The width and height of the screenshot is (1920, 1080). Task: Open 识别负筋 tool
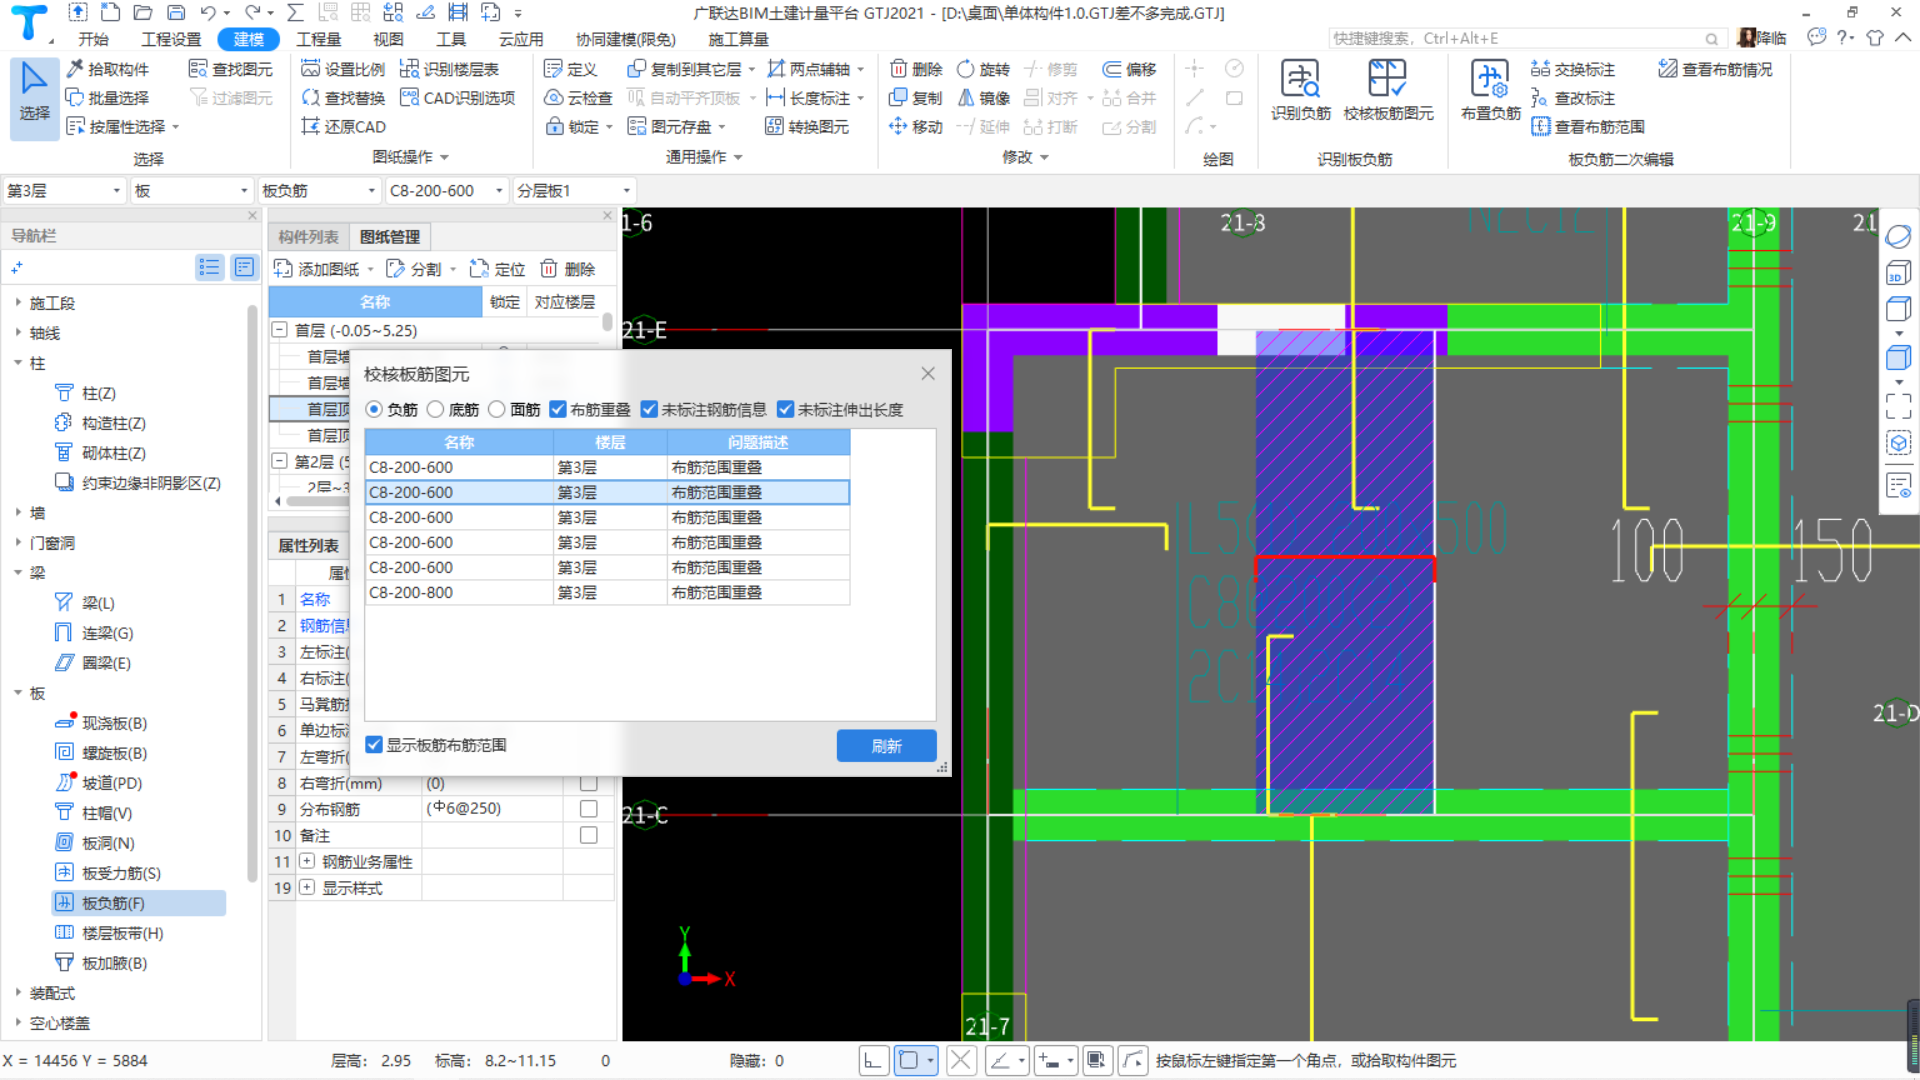(1300, 90)
